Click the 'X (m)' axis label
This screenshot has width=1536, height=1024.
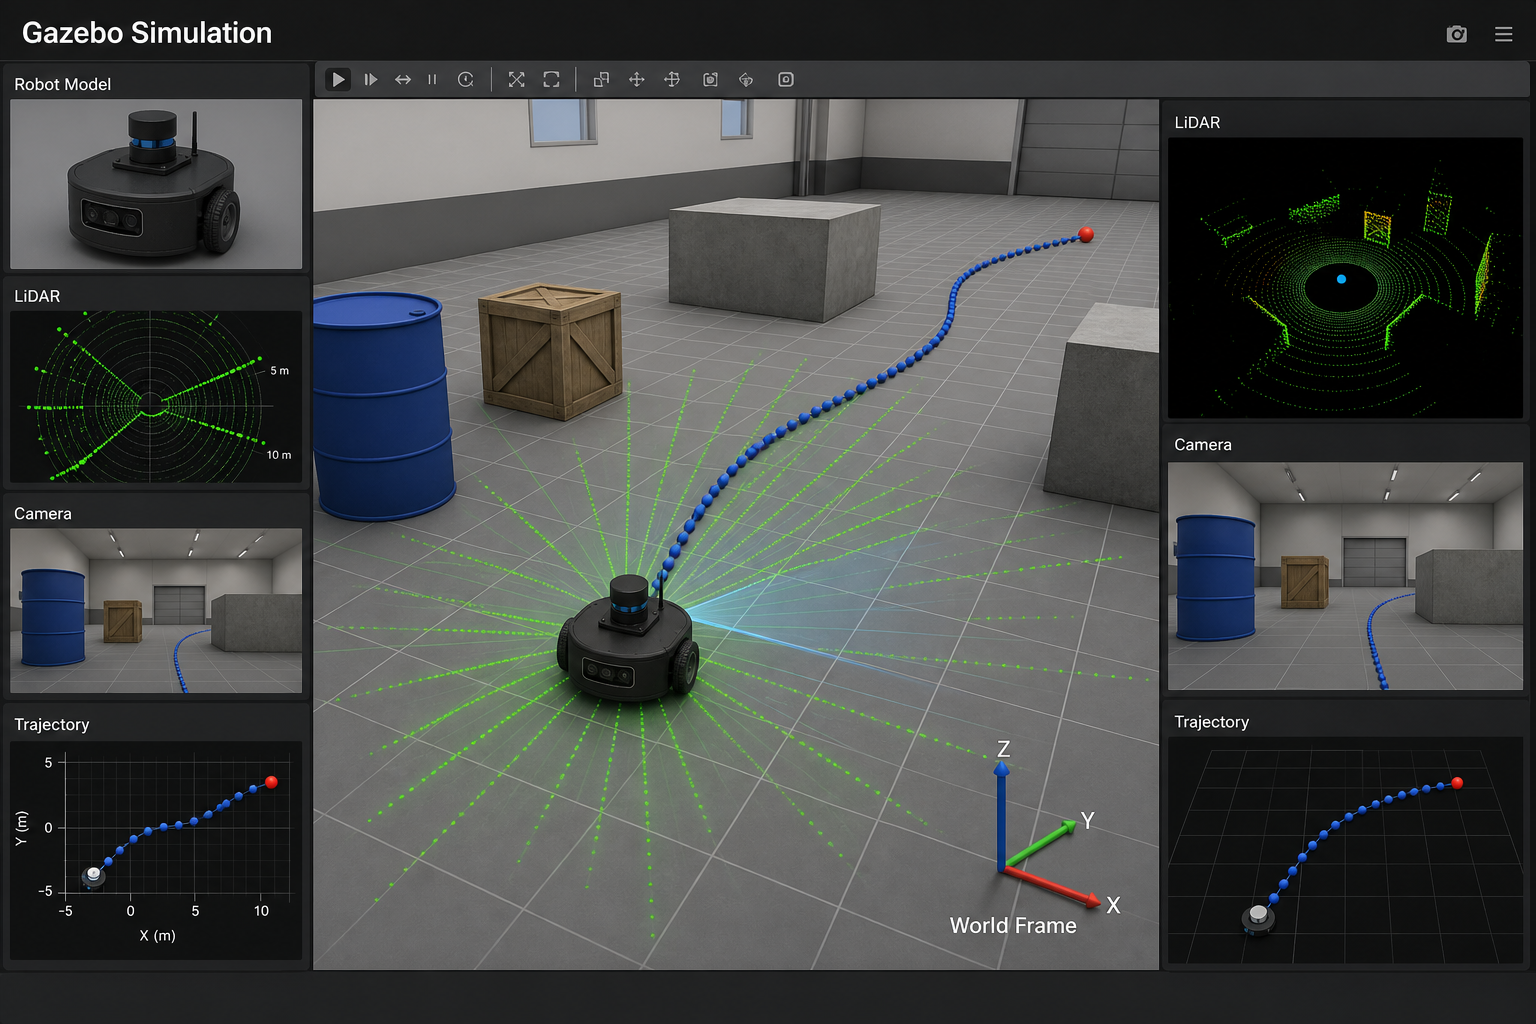158,936
